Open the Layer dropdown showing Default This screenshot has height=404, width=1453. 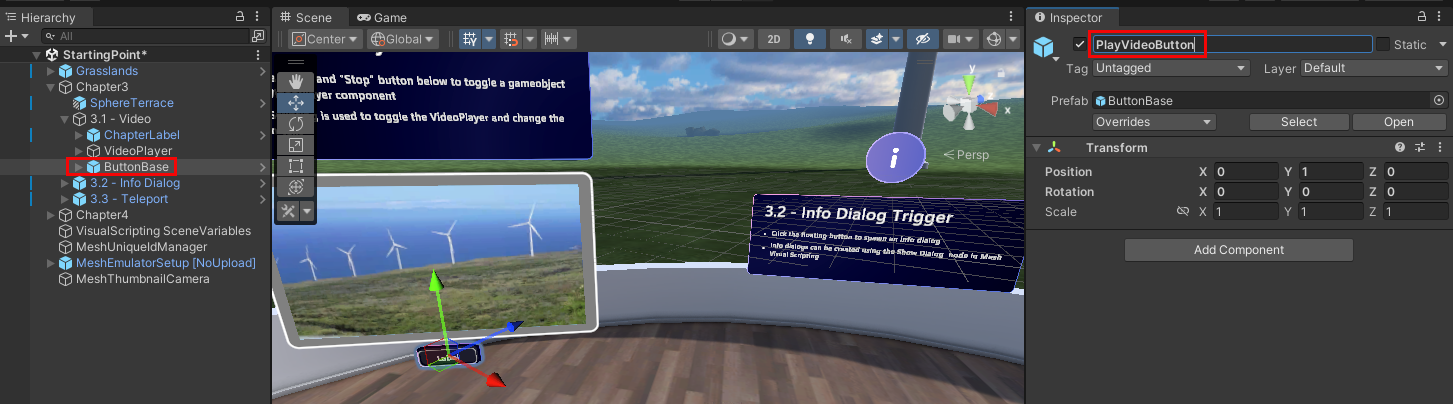pyautogui.click(x=1374, y=68)
